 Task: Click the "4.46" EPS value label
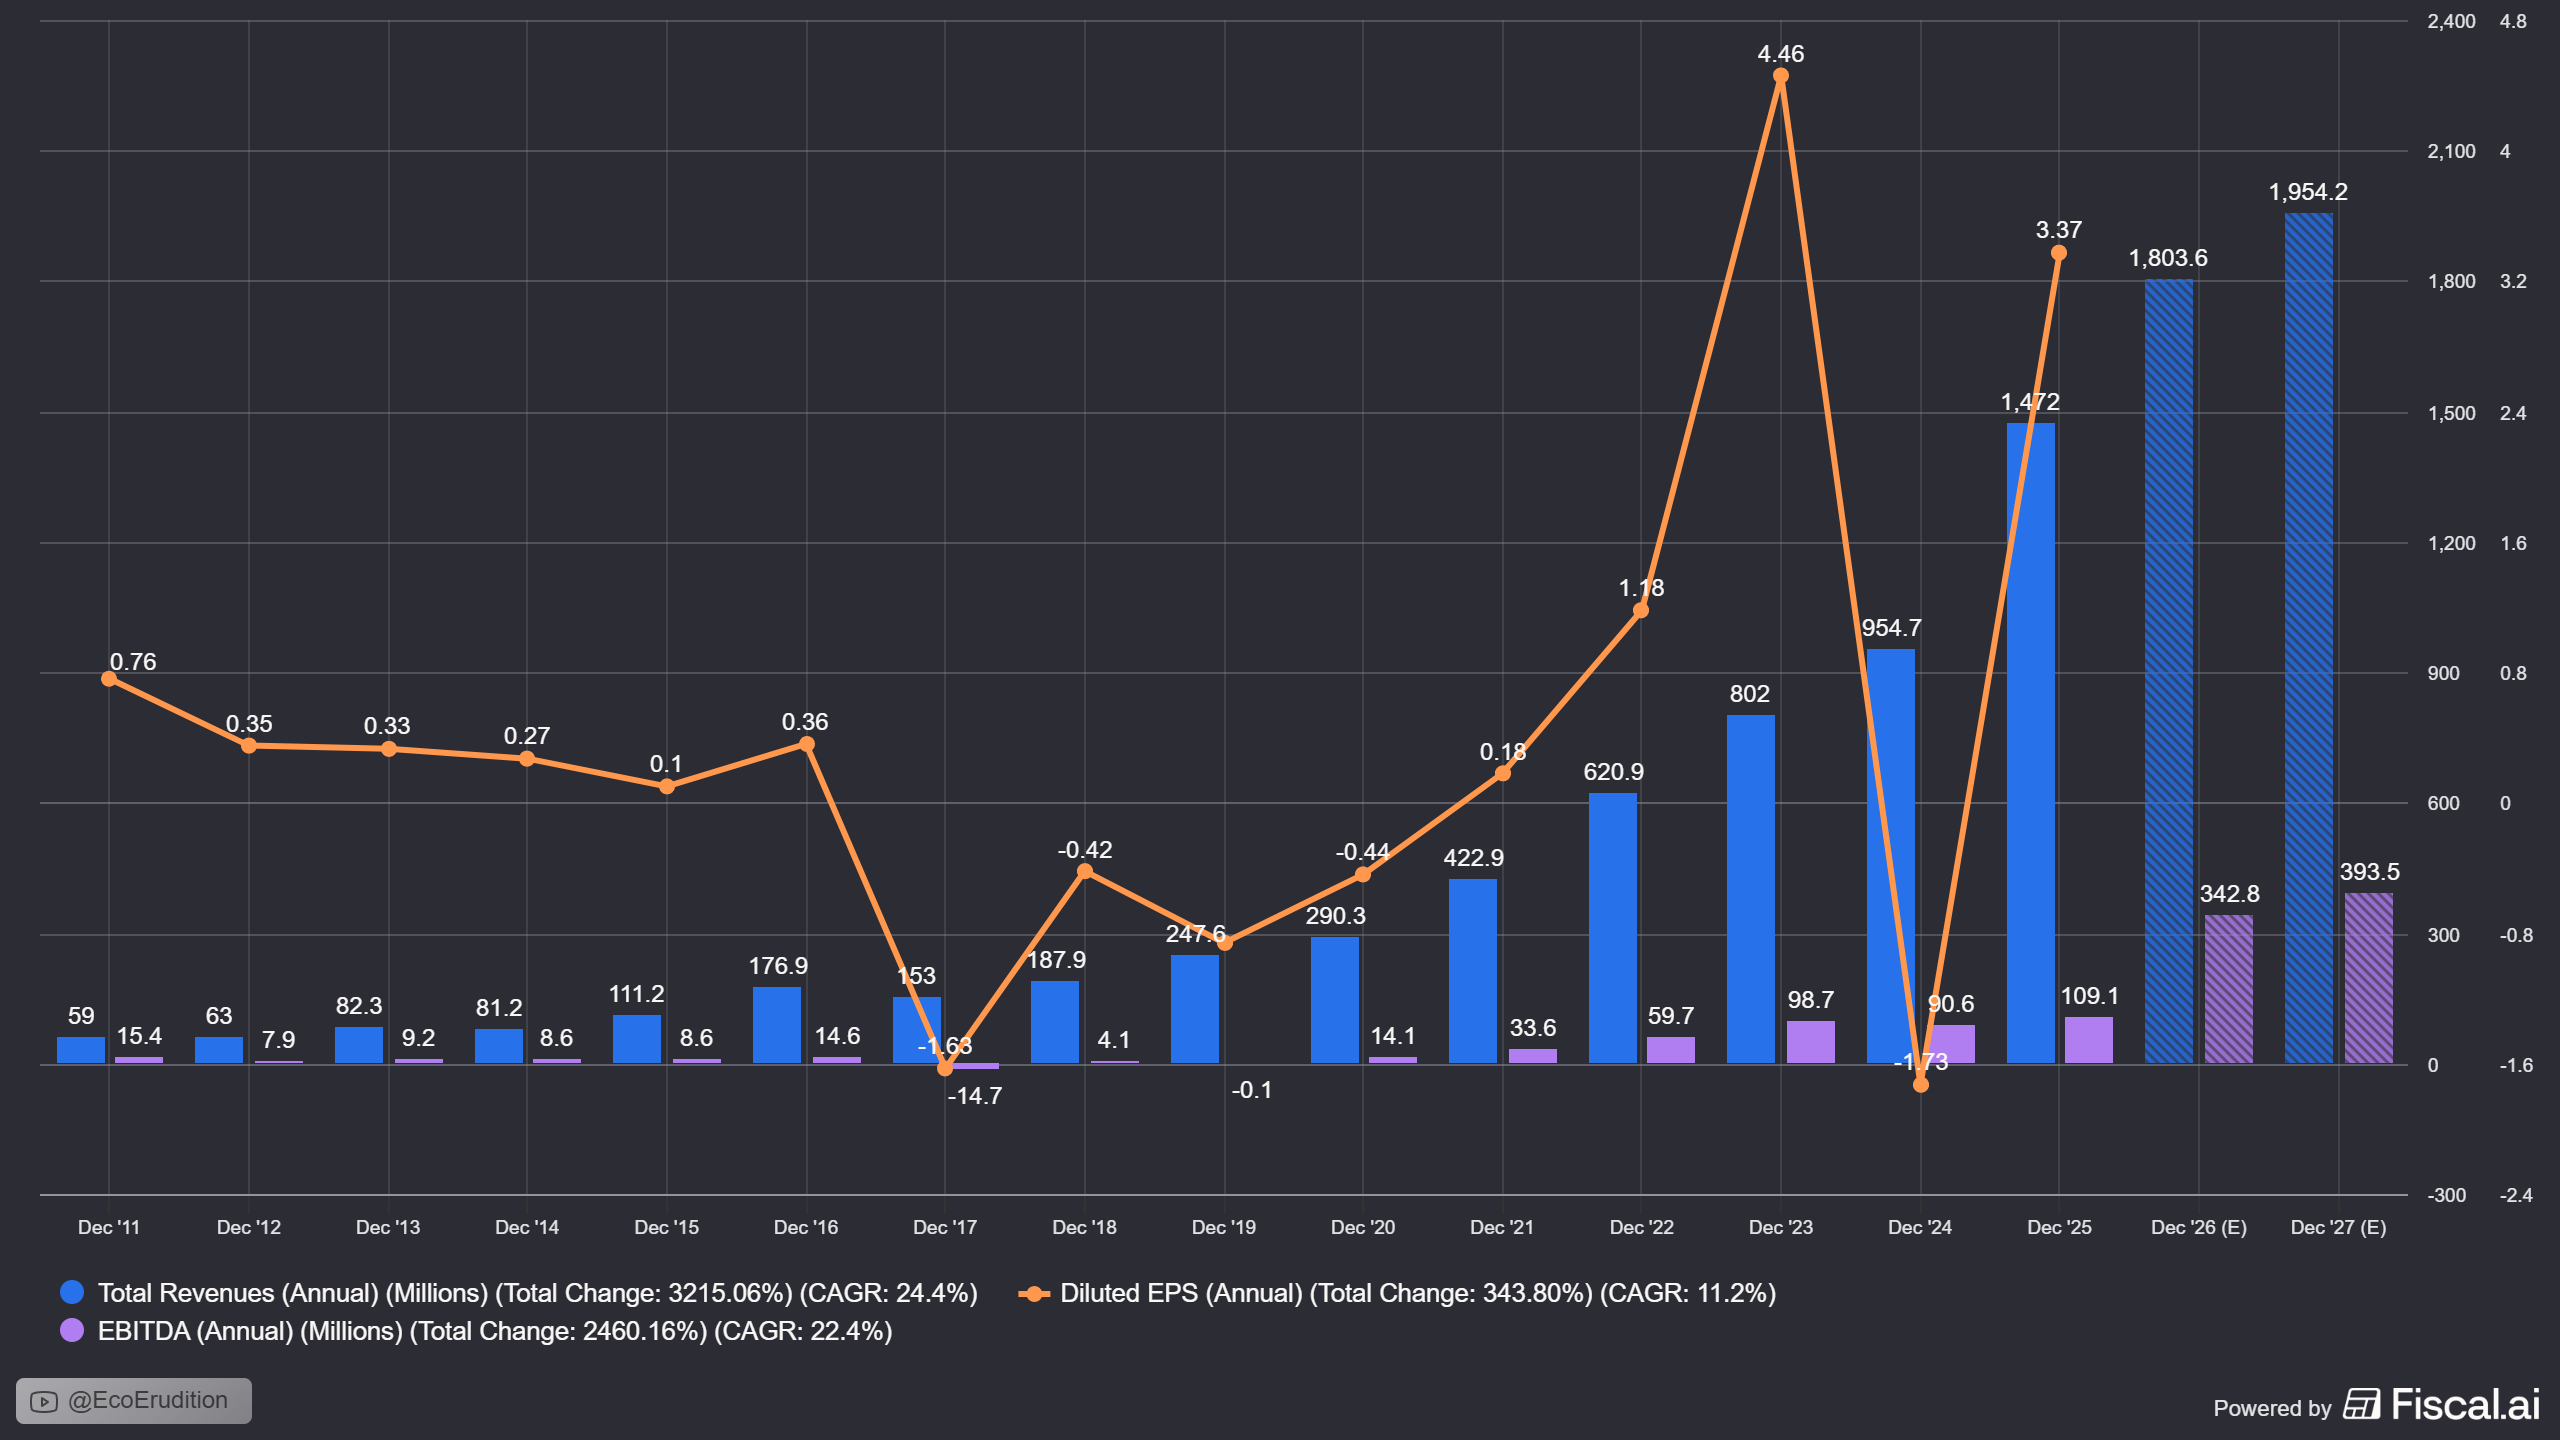pos(1781,54)
